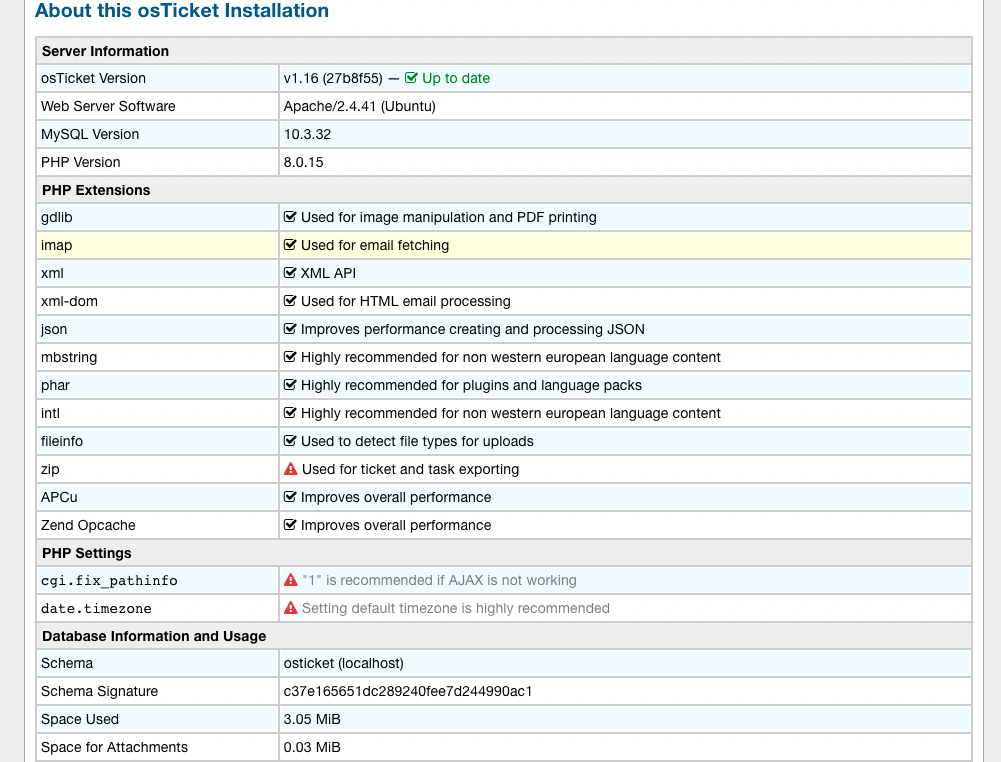This screenshot has height=762, width=1001.
Task: Click the 'imap' extension name
Action: (x=56, y=246)
